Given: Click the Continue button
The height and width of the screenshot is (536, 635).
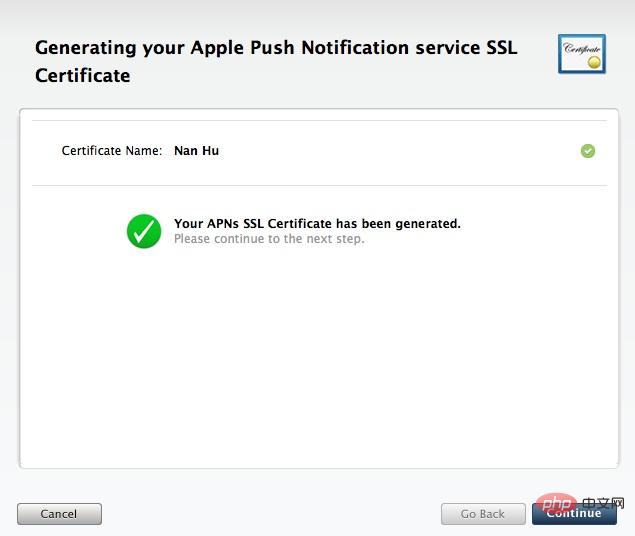Looking at the screenshot, I should pos(574,514).
